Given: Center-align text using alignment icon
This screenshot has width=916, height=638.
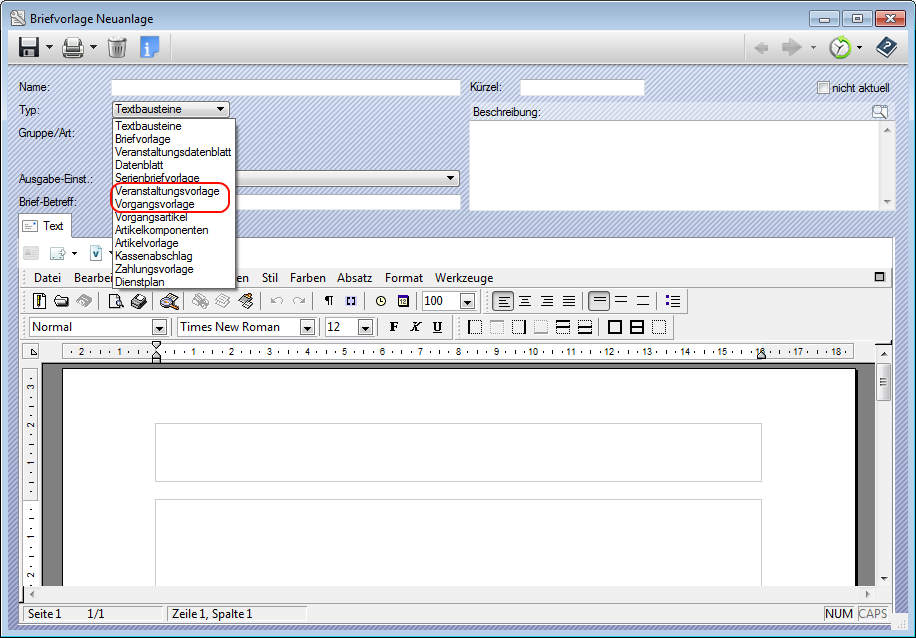Looking at the screenshot, I should 525,301.
